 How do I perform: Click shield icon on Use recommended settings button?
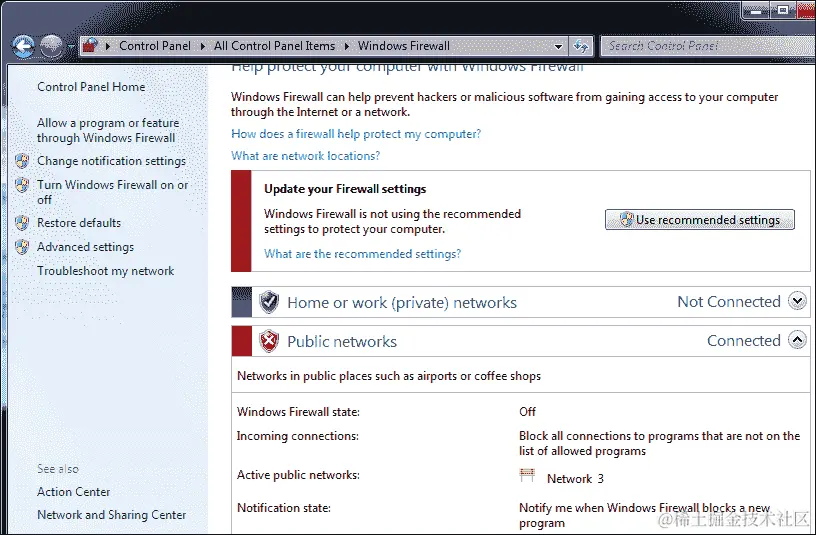click(627, 219)
